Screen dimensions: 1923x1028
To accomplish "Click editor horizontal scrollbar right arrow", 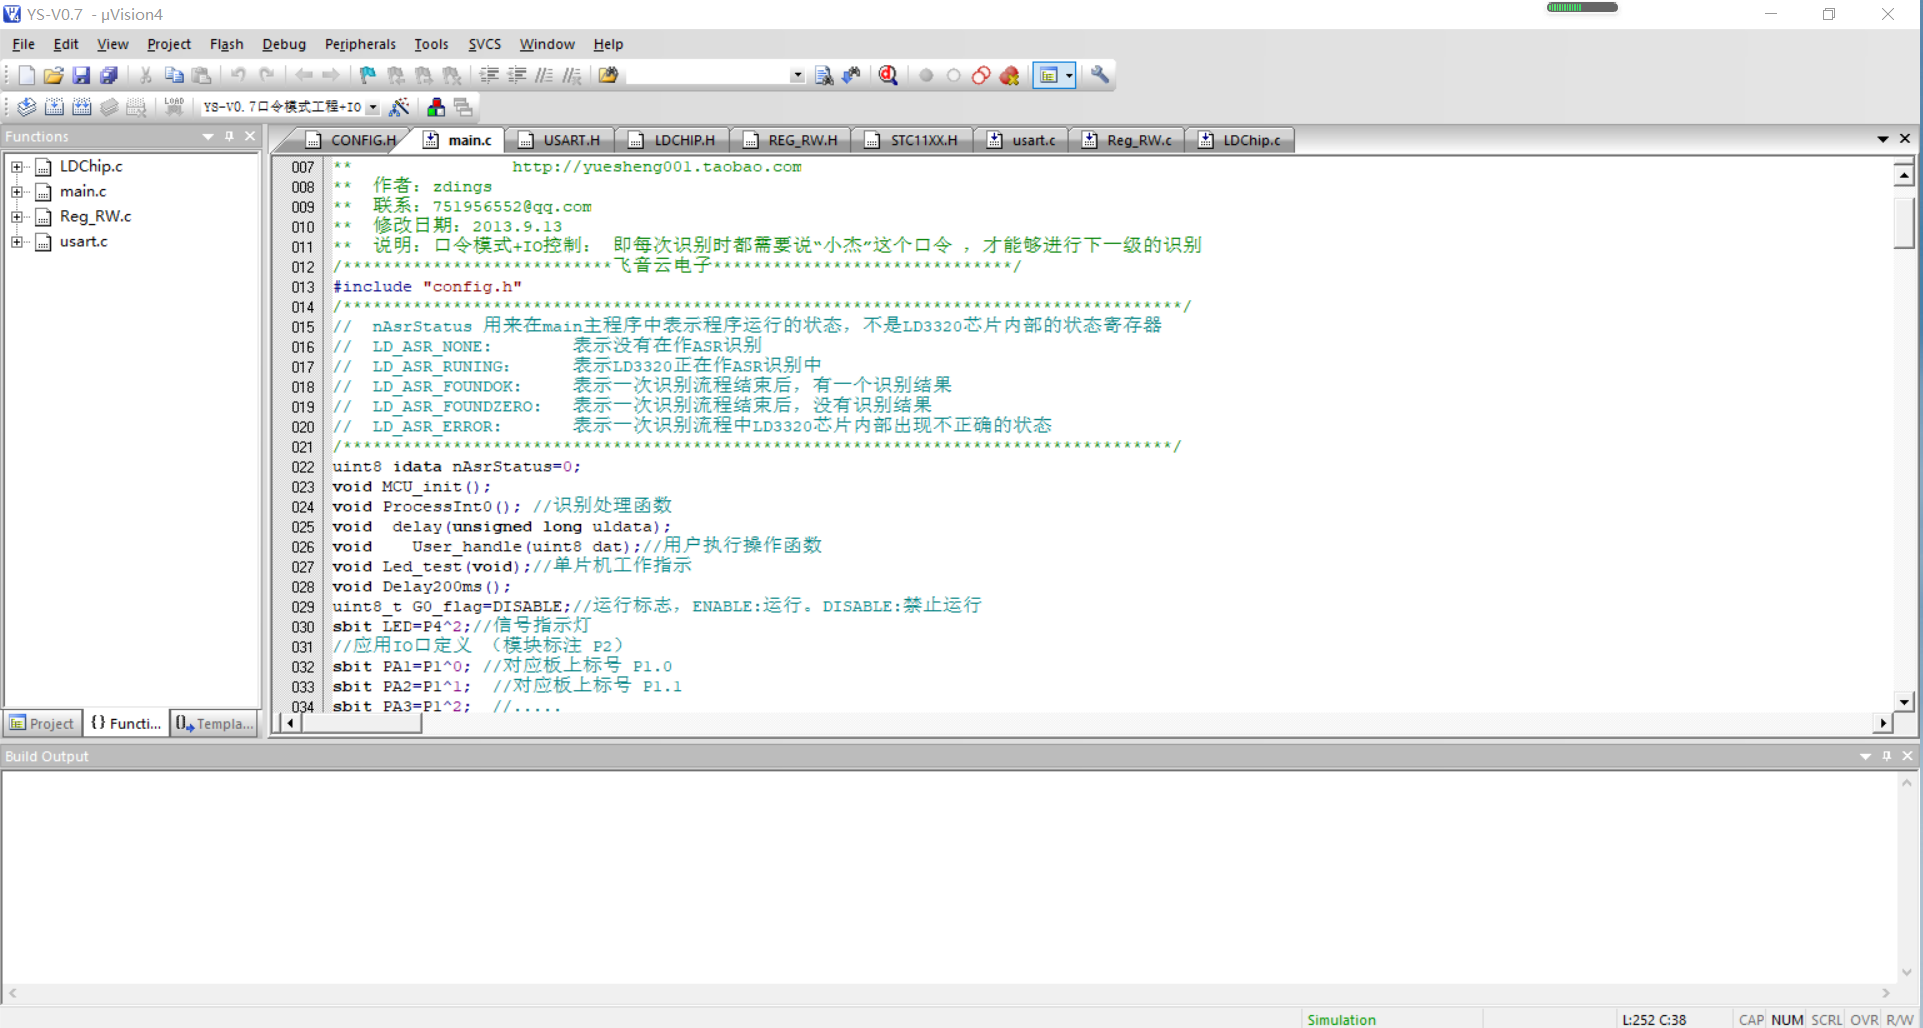I will [x=1883, y=723].
